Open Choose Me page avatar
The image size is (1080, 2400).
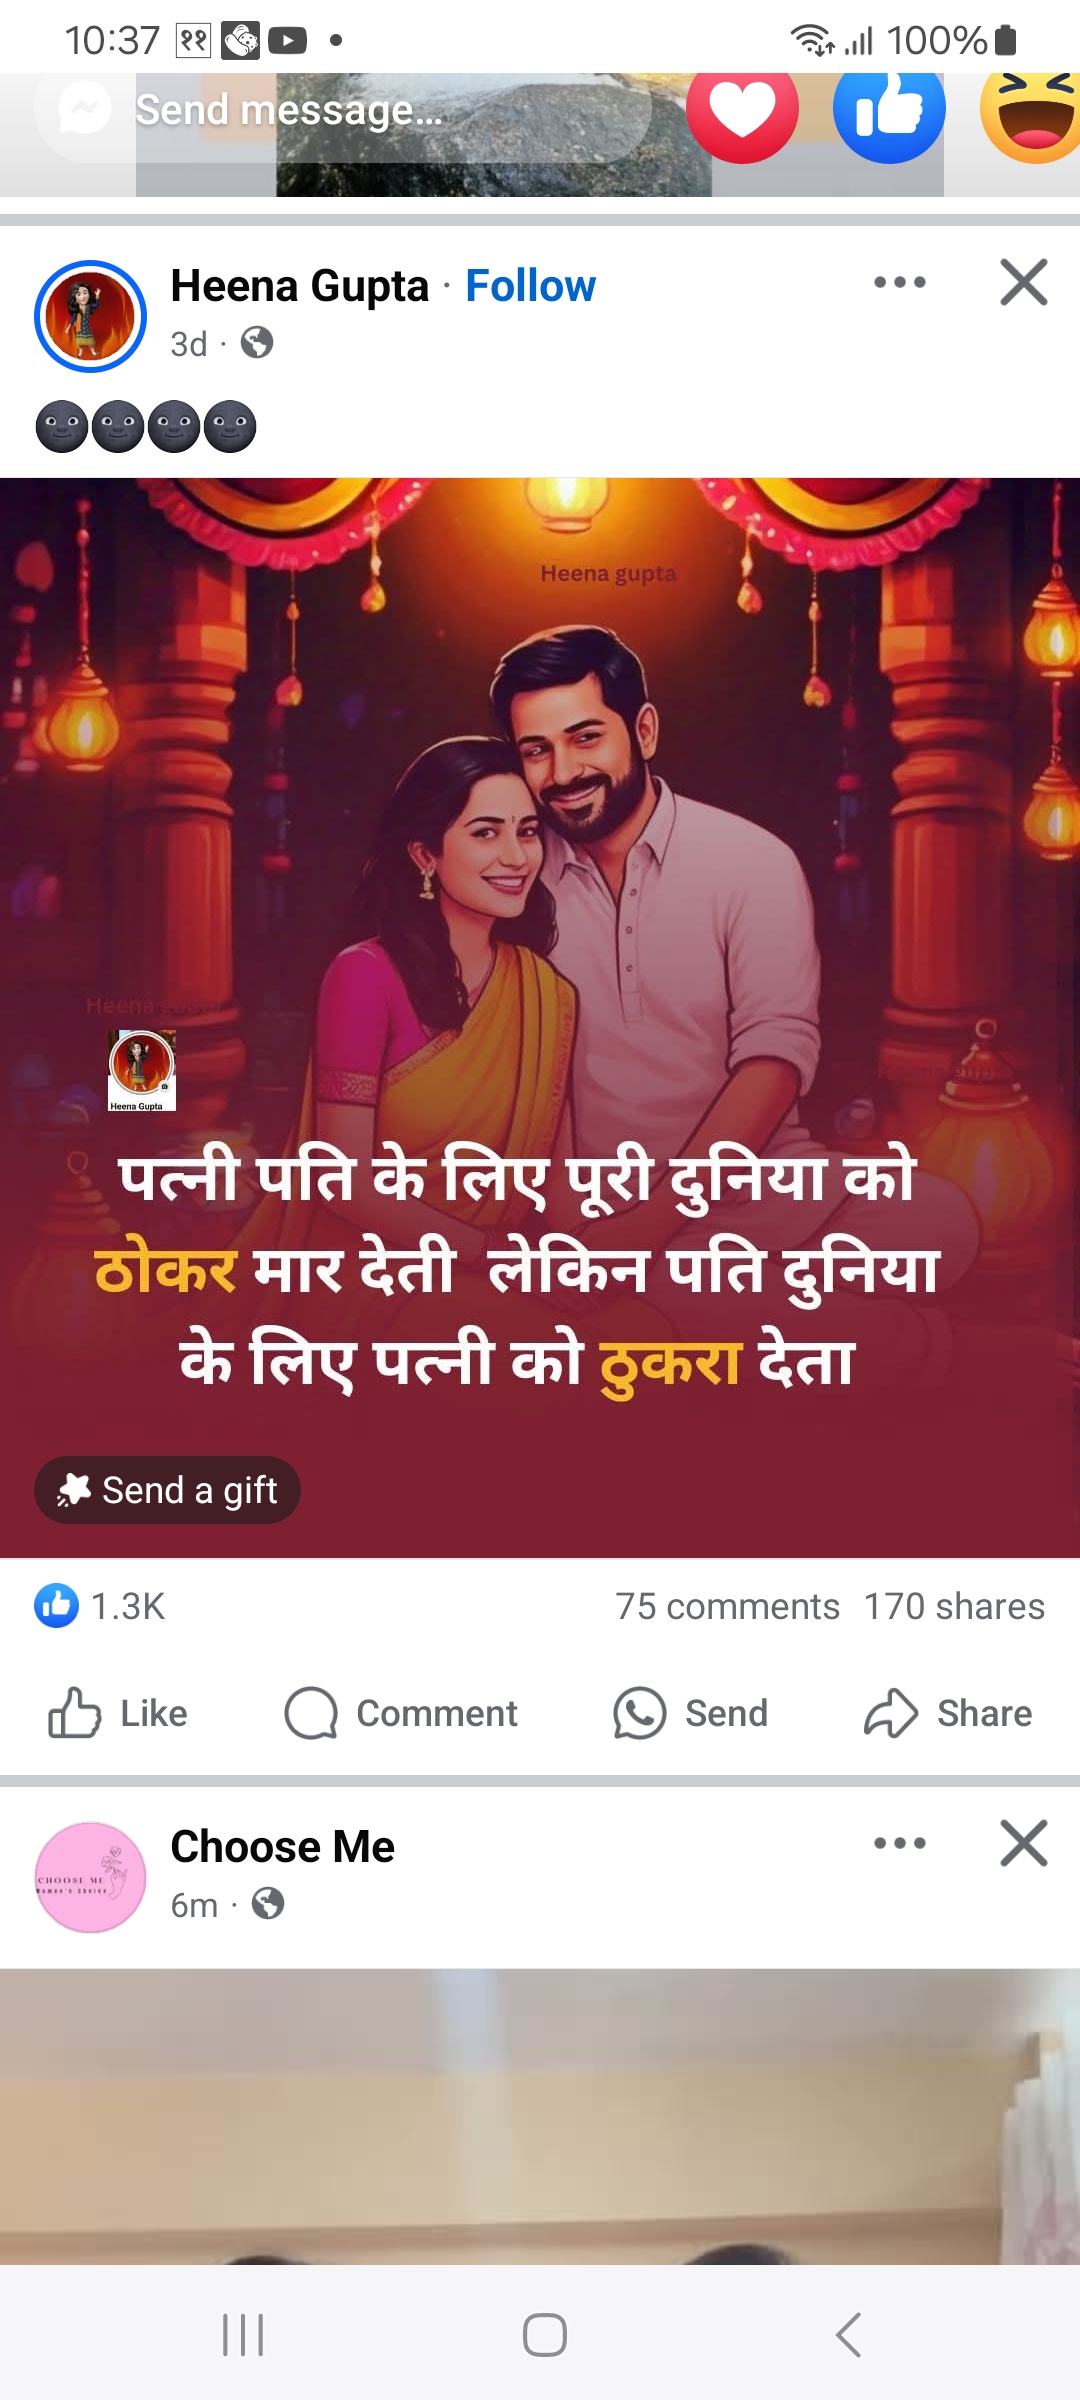[91, 1877]
